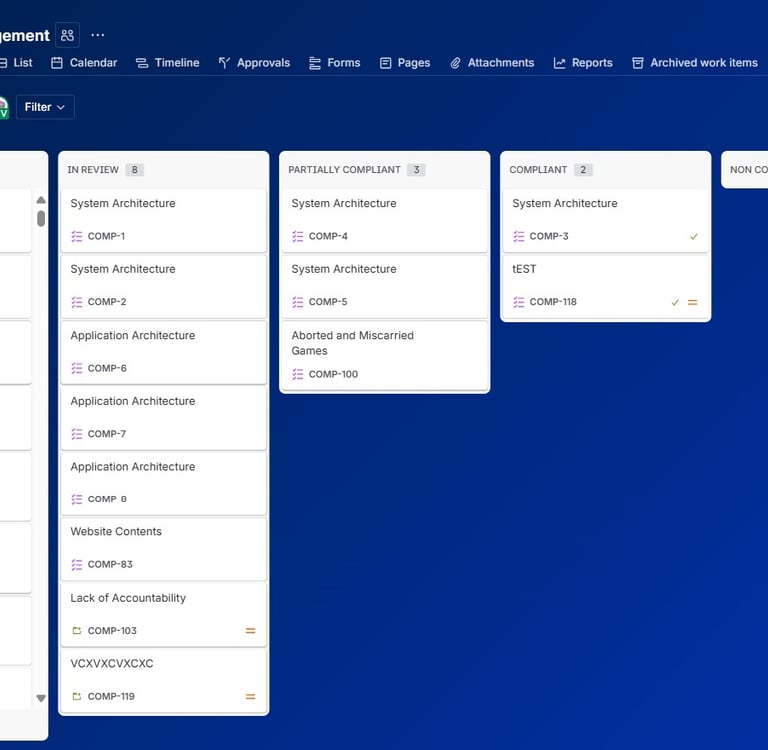The height and width of the screenshot is (750, 768).
Task: Click the issue type icon on COMP-100
Action: [x=298, y=374]
